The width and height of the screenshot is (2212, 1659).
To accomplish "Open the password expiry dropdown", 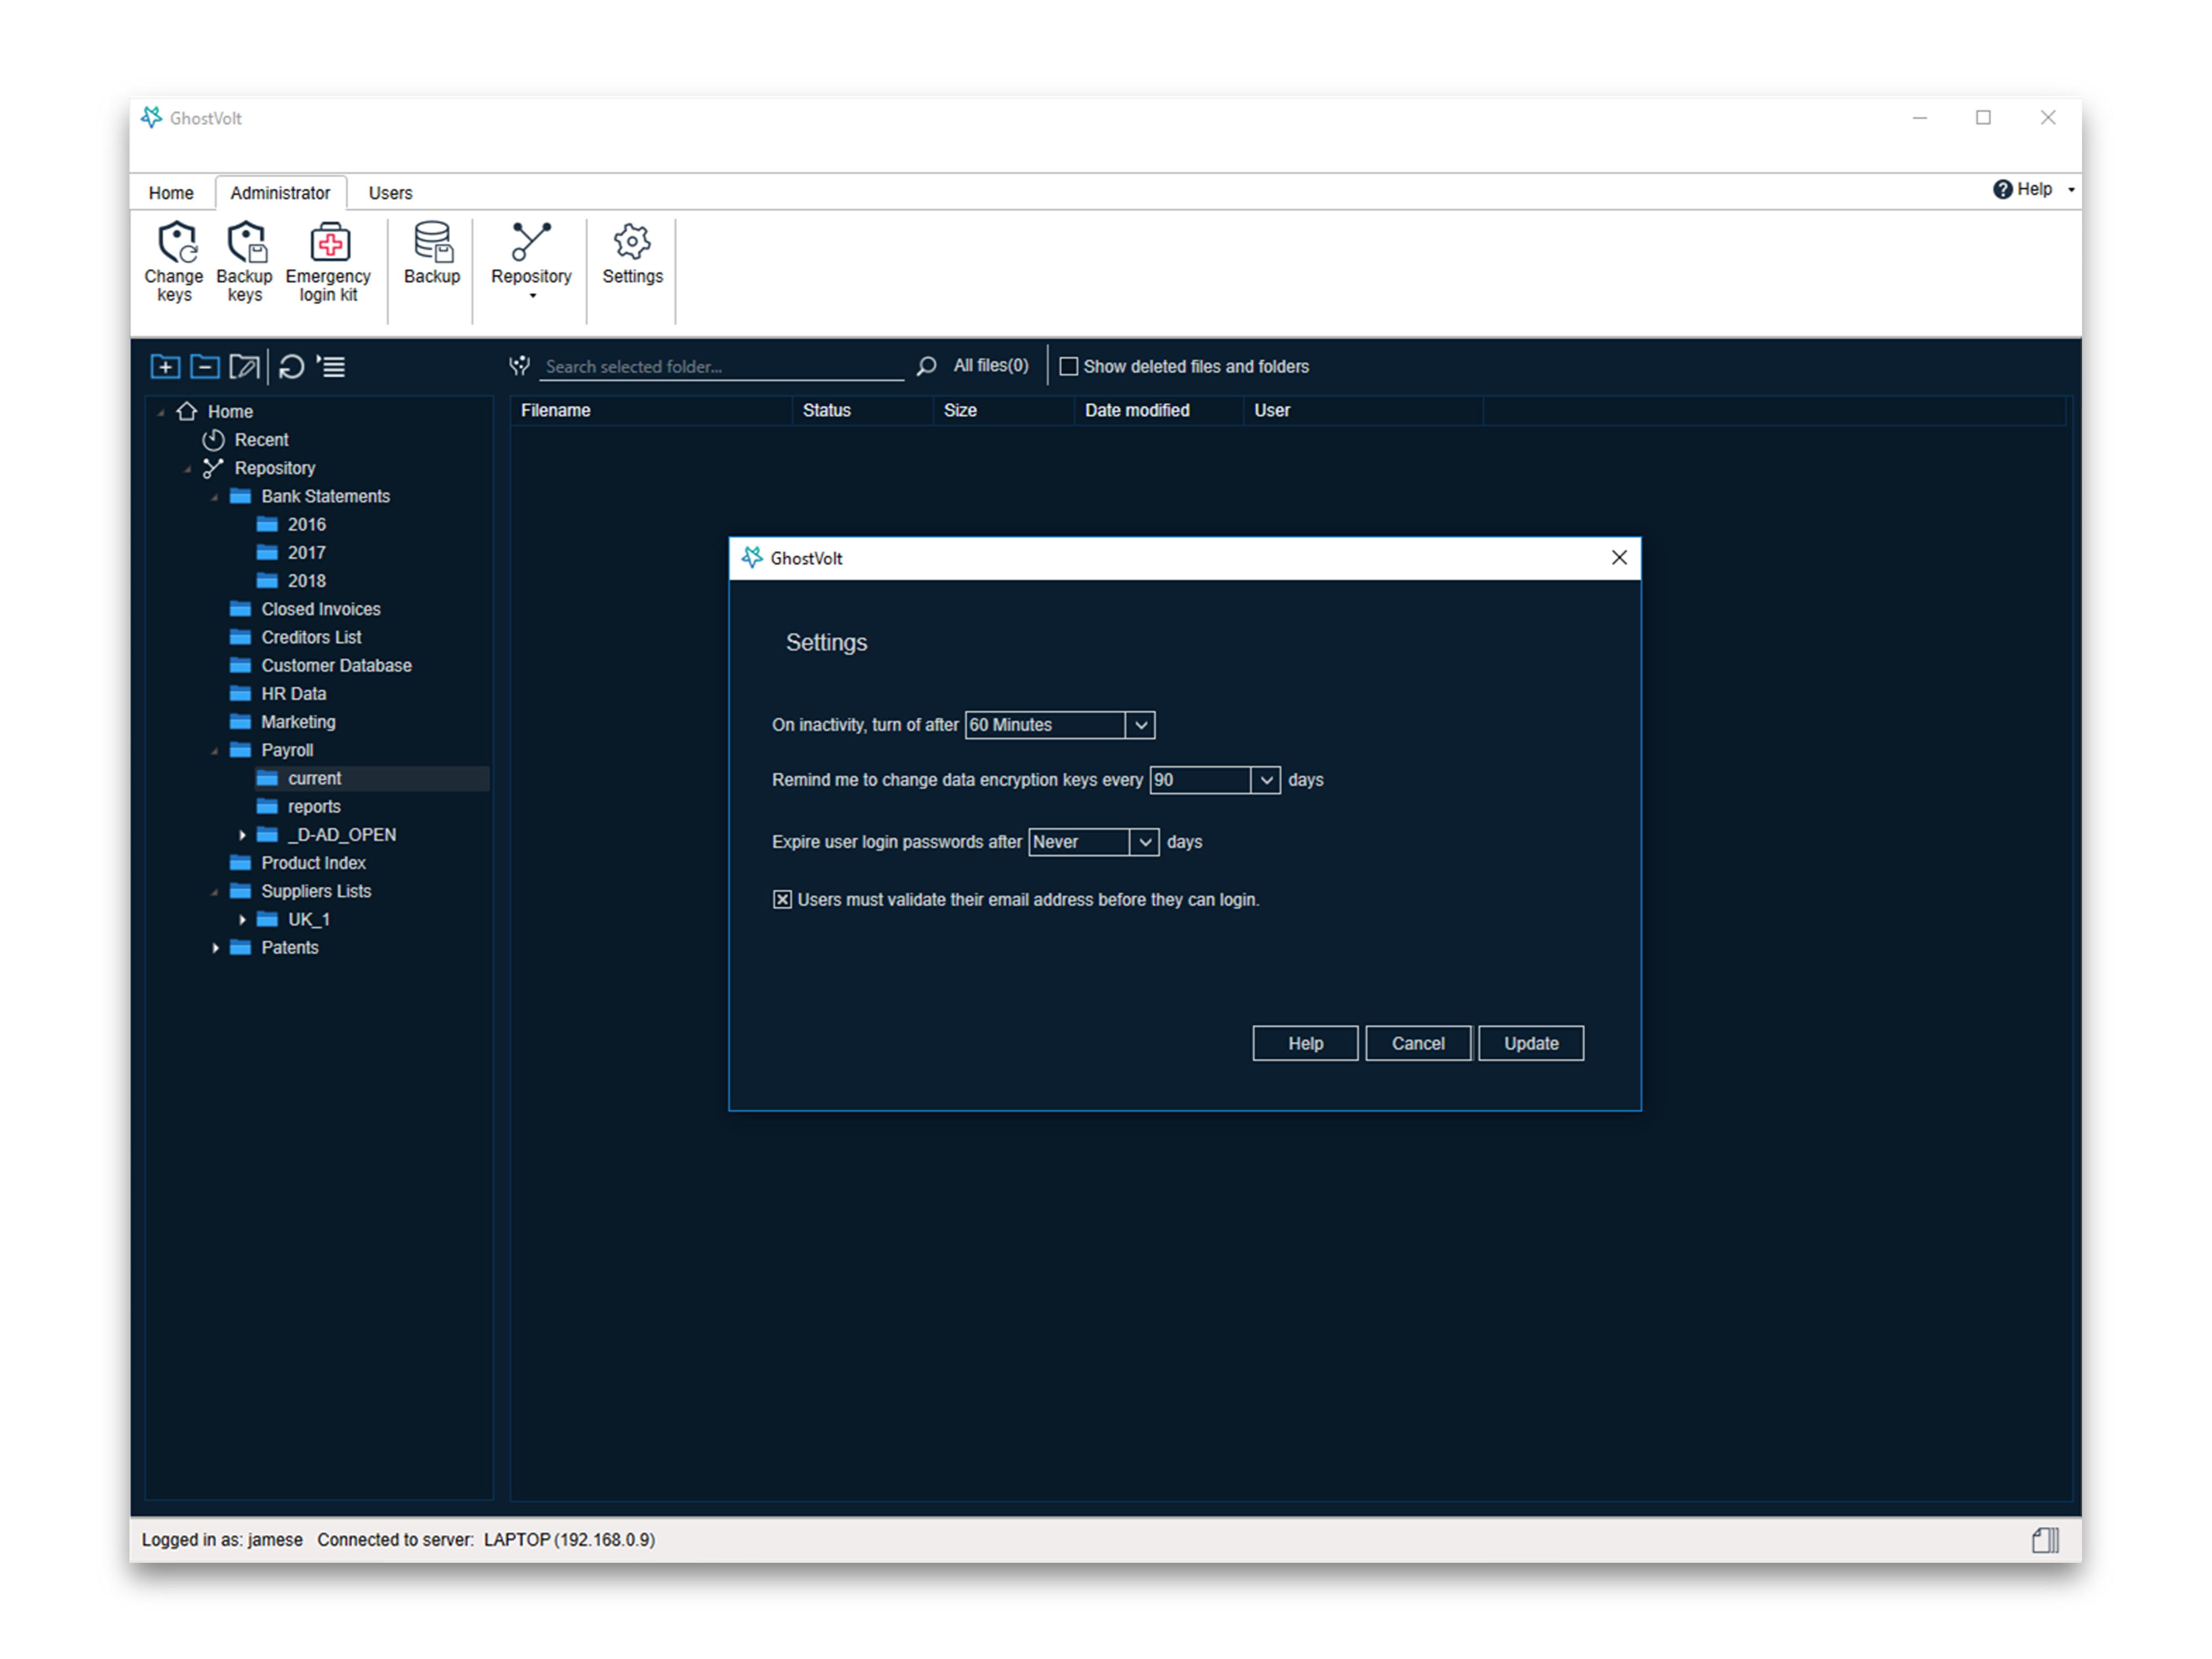I will 1145,842.
